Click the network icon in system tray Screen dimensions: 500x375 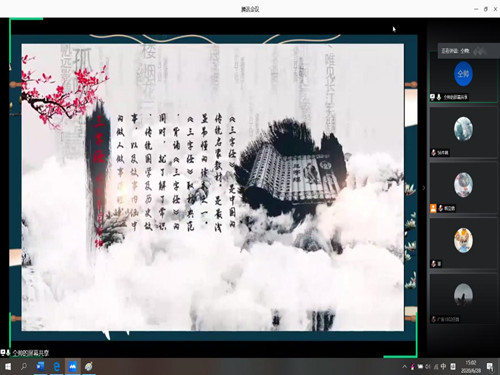[x=420, y=367]
